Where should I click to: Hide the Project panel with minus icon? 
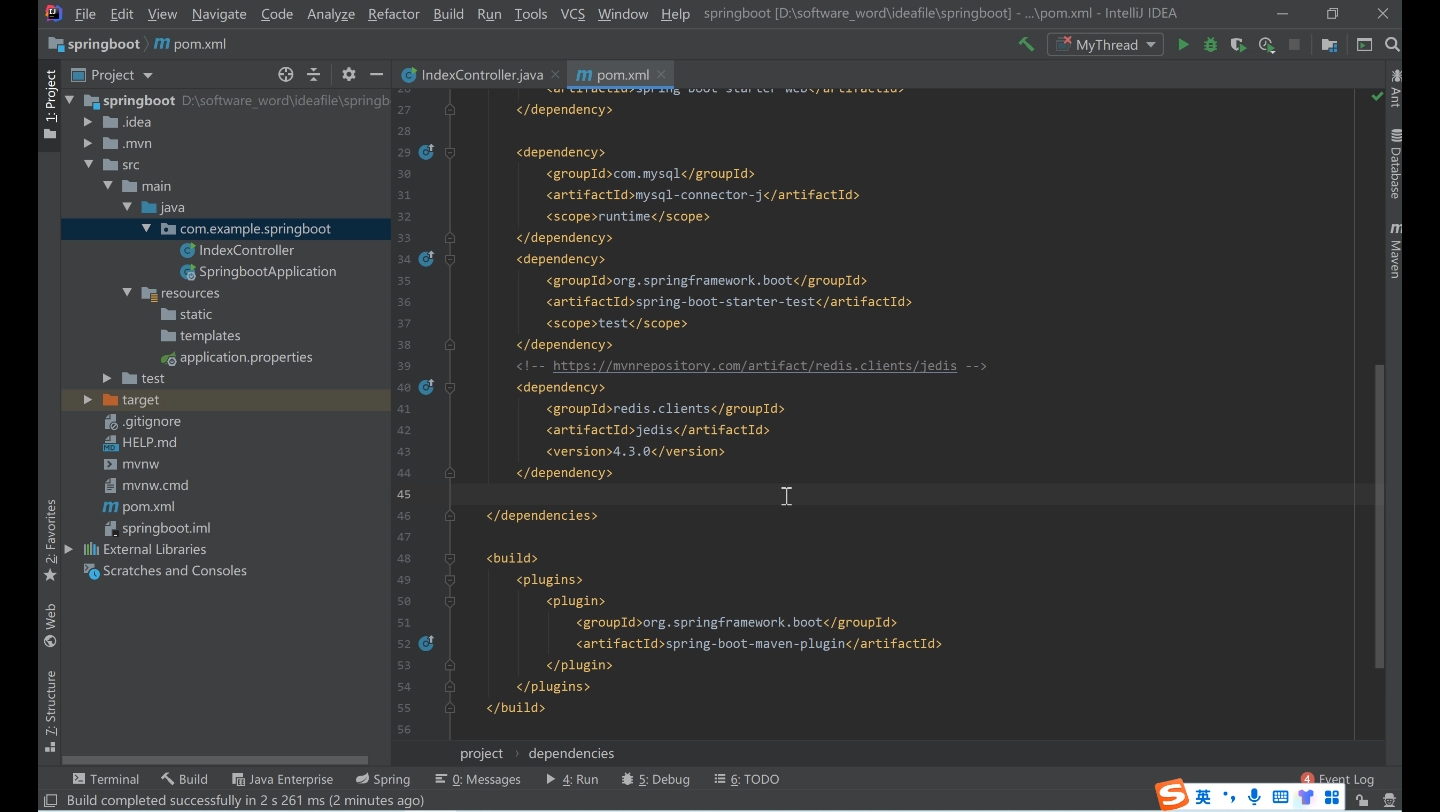pyautogui.click(x=376, y=74)
